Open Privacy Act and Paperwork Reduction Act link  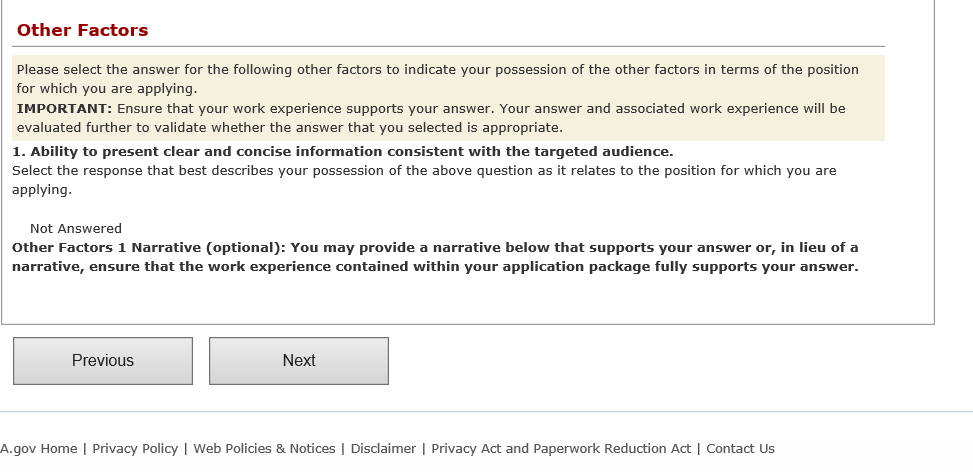tap(561, 449)
